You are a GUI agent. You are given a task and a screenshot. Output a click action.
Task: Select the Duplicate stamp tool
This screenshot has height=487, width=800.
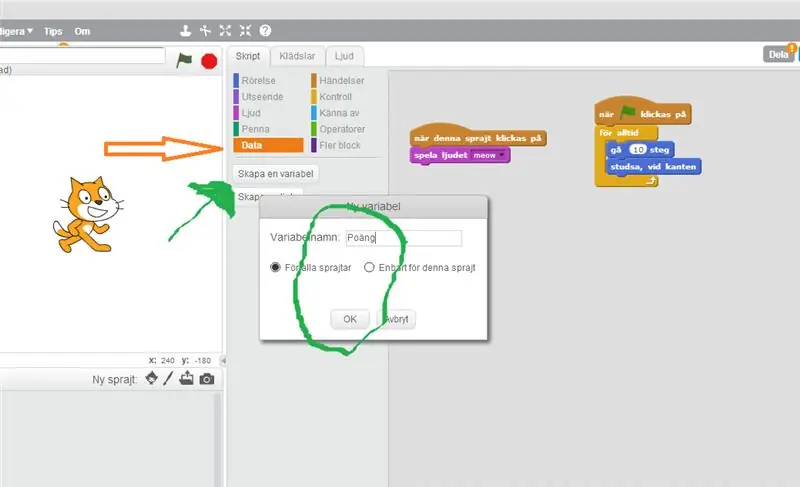pyautogui.click(x=185, y=31)
